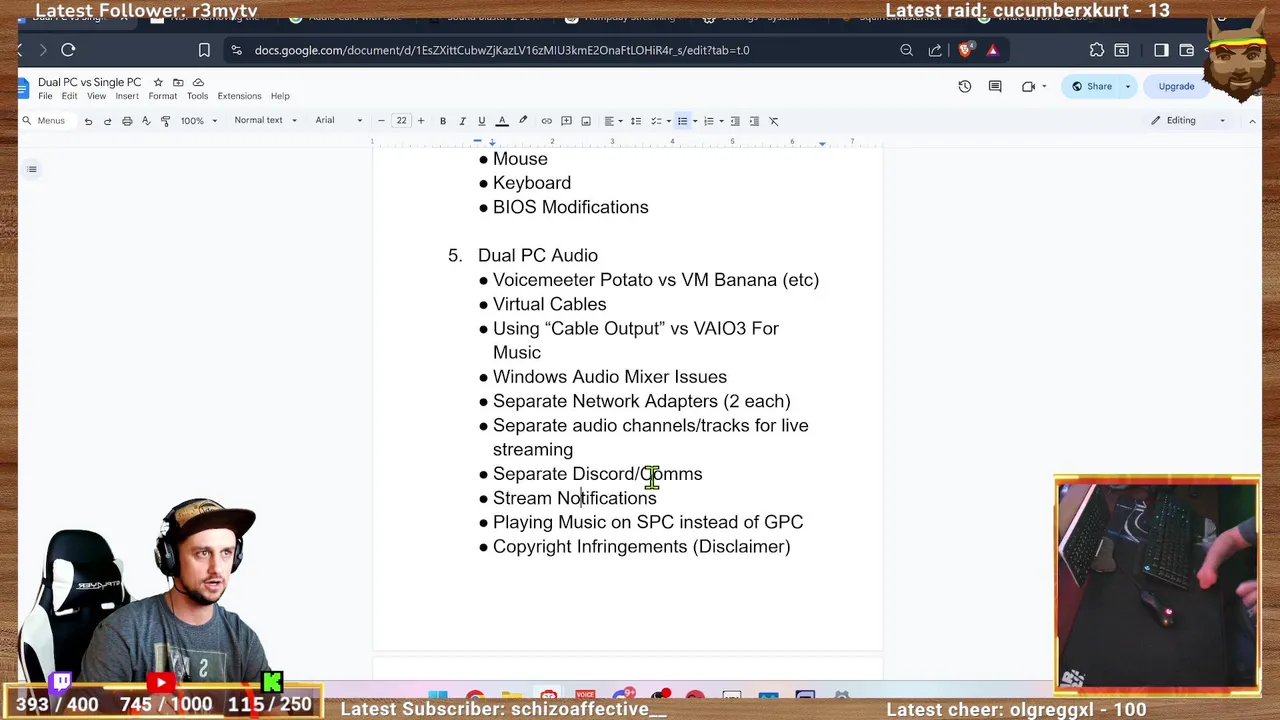Open version history clock icon
The image size is (1280, 720).
point(964,86)
